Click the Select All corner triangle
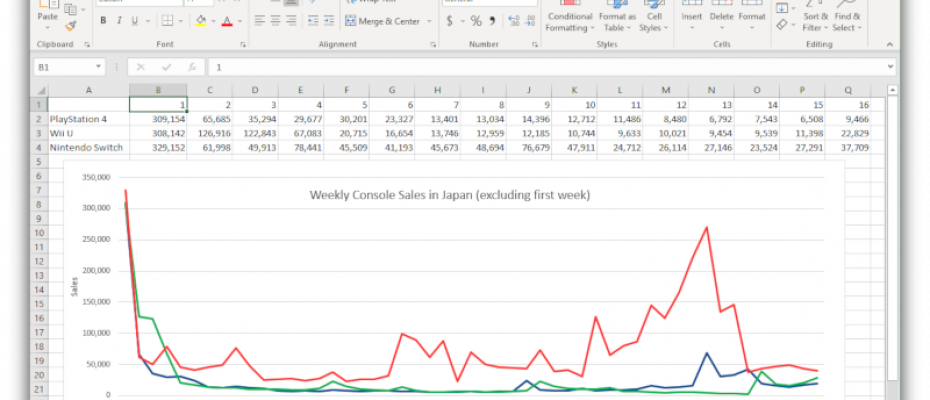Viewport: 930px width, 400px height. tap(41, 90)
